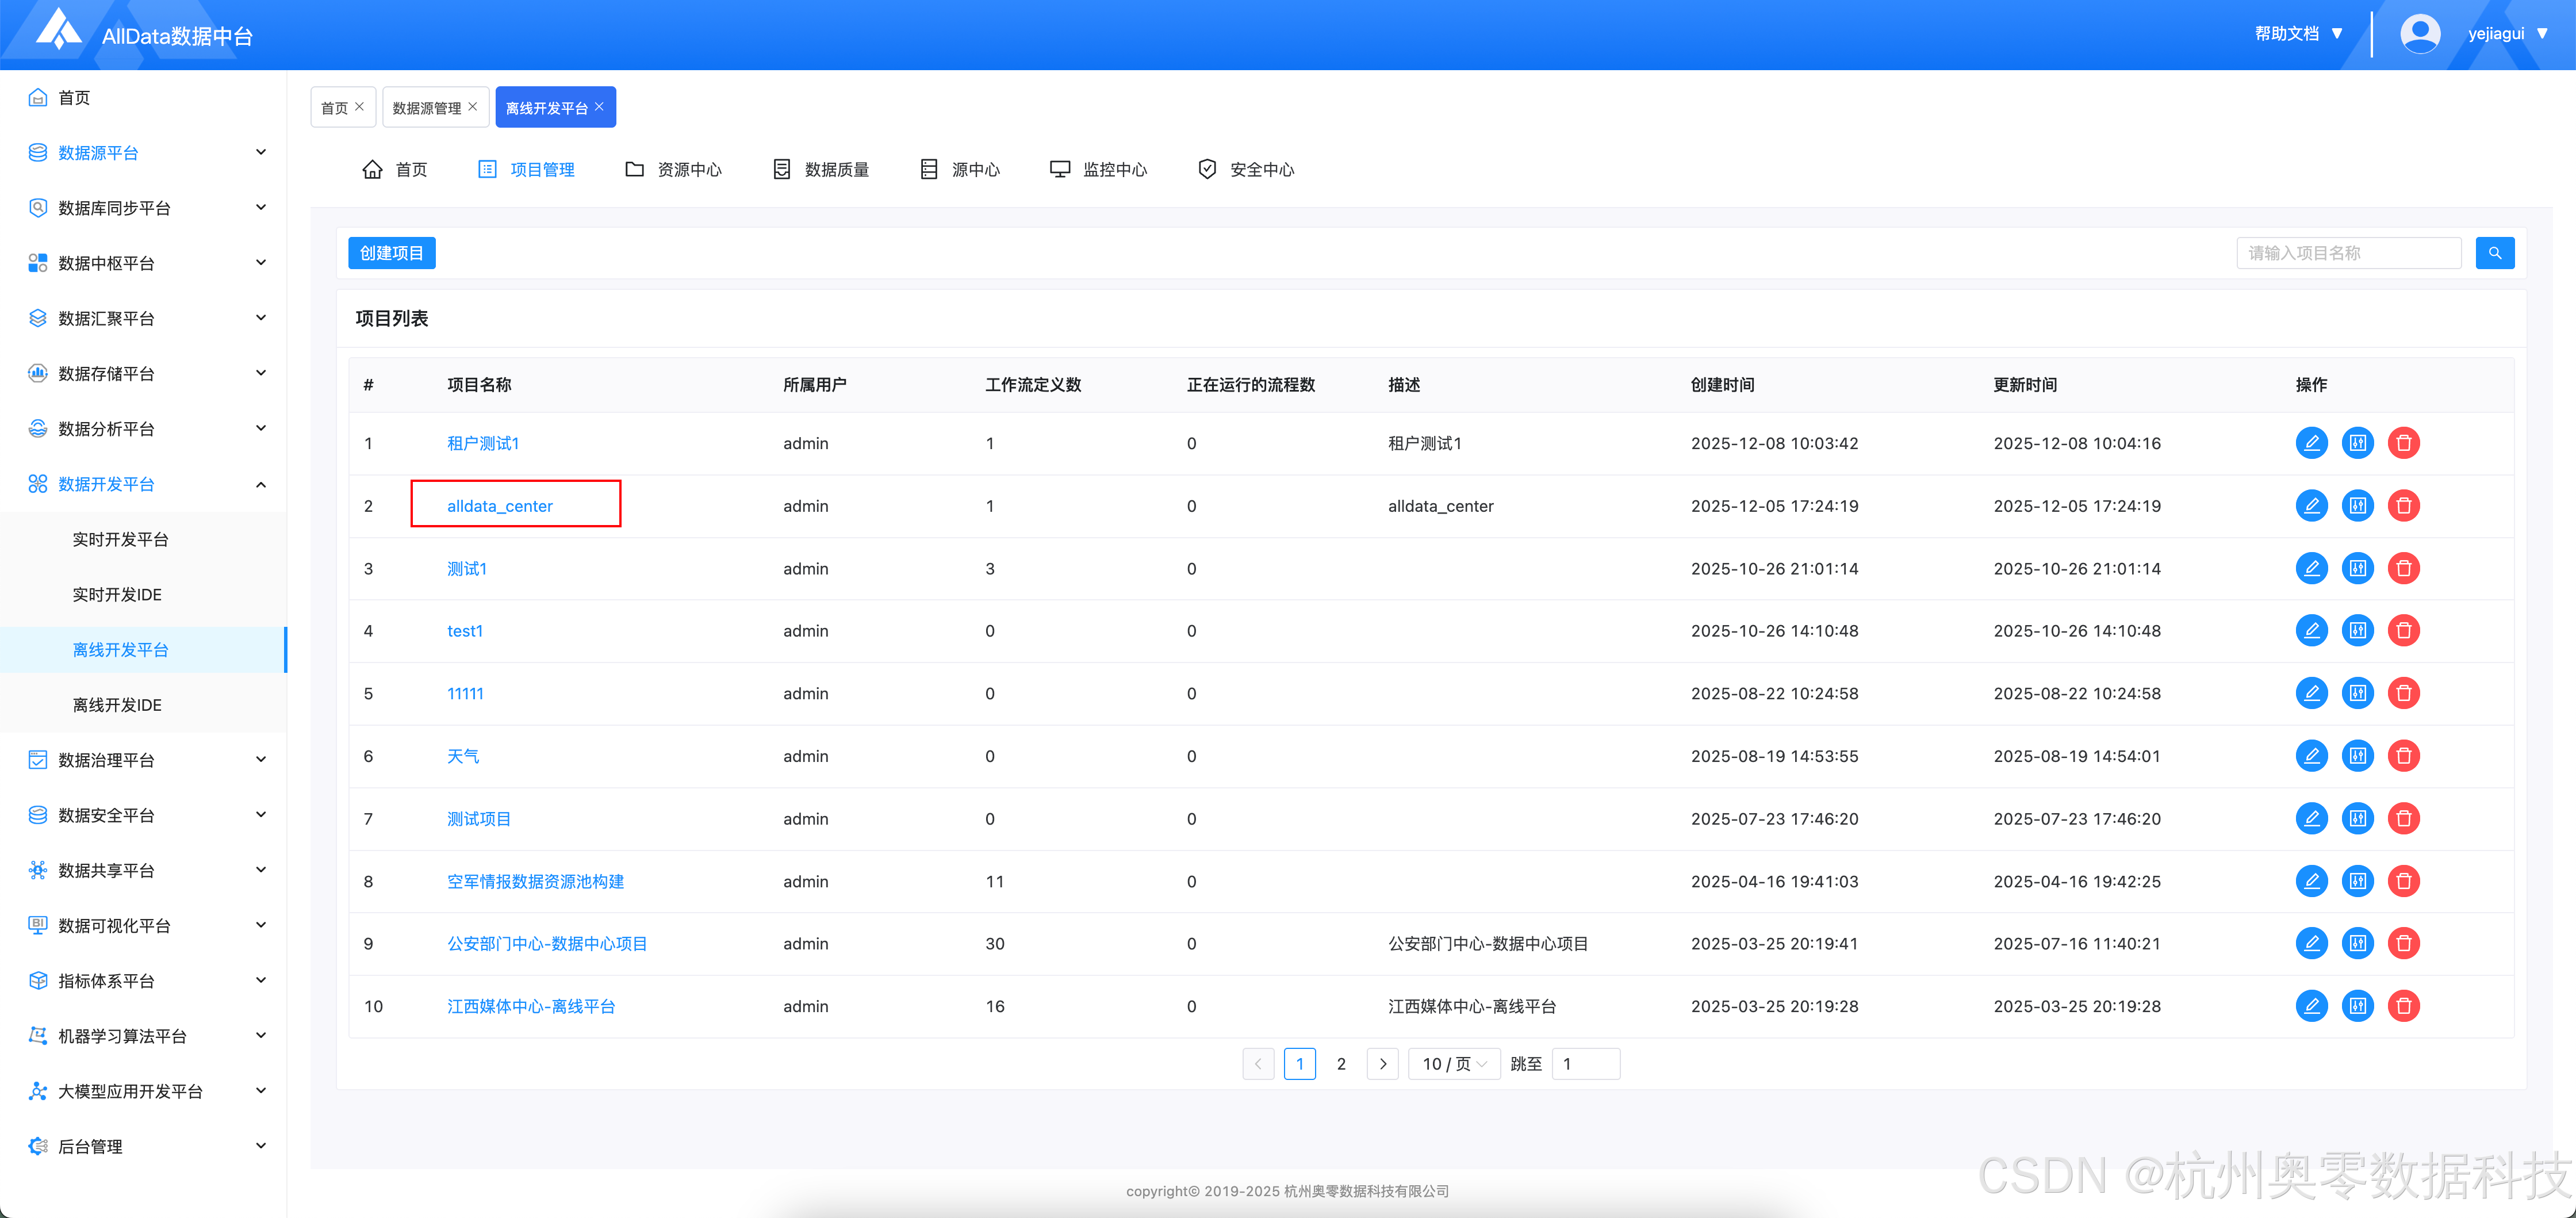Viewport: 2576px width, 1218px height.
Task: Click the user avatar icon
Action: (x=2419, y=34)
